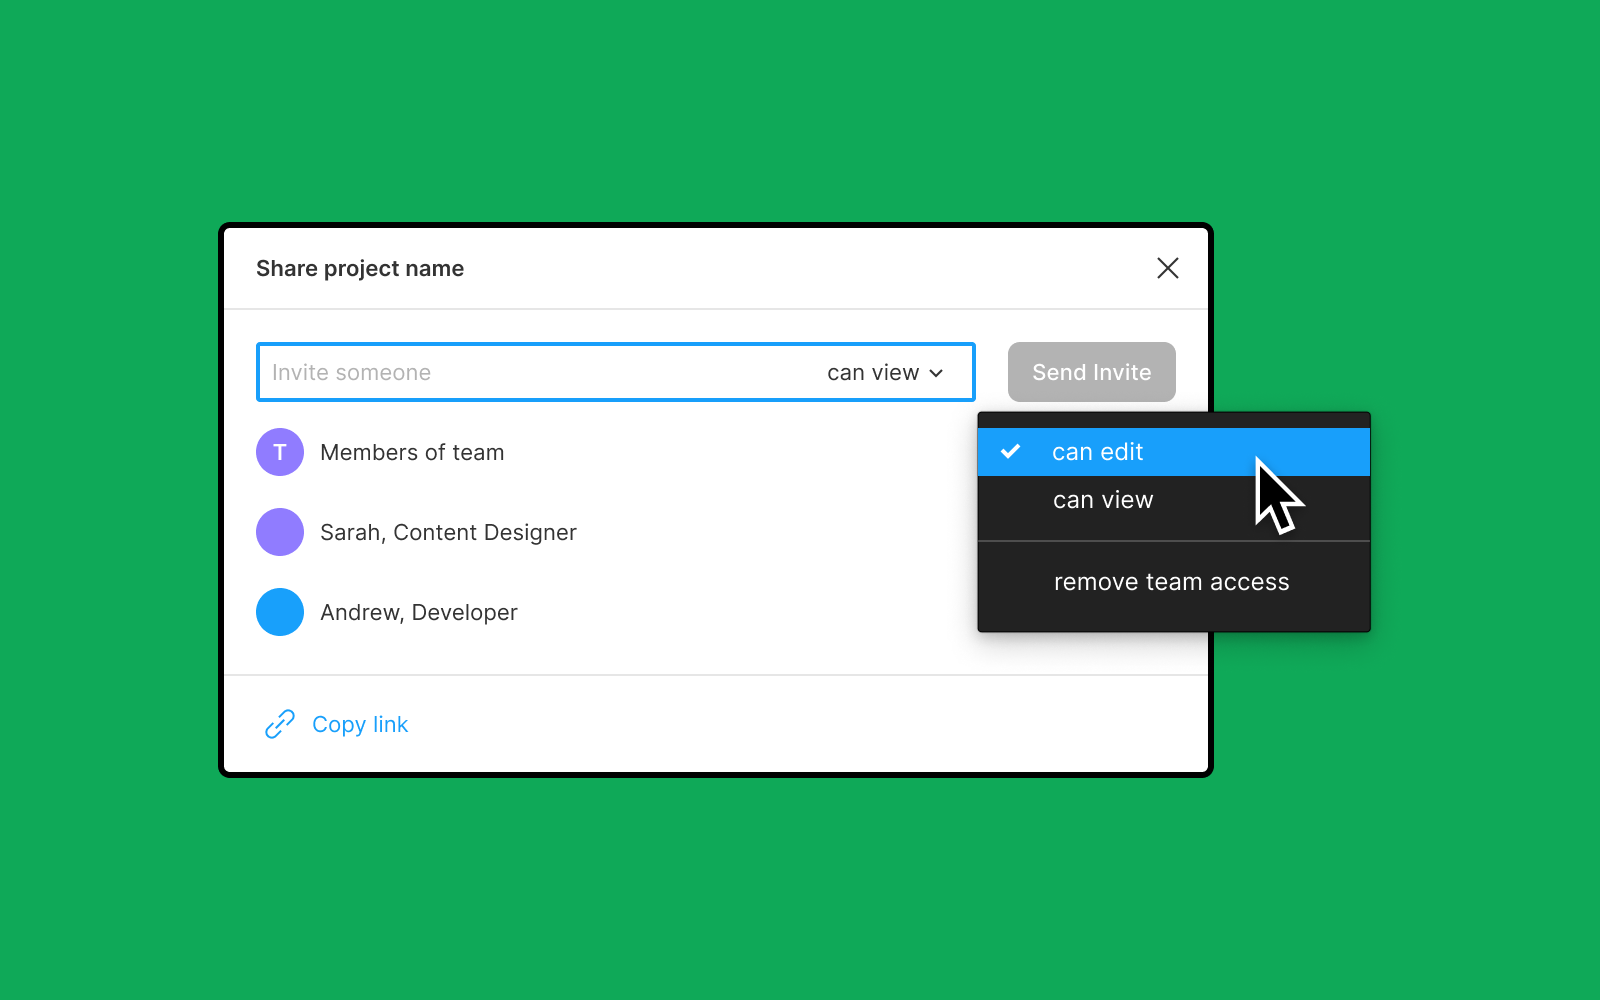The height and width of the screenshot is (1000, 1600).
Task: Click the link icon beside Copy link
Action: [x=278, y=723]
